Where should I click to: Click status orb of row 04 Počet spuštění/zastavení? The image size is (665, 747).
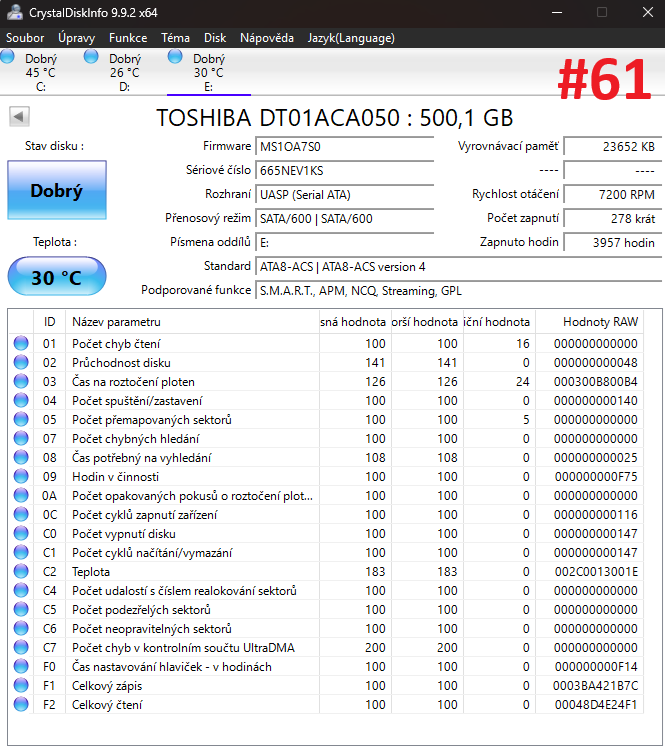(21, 400)
